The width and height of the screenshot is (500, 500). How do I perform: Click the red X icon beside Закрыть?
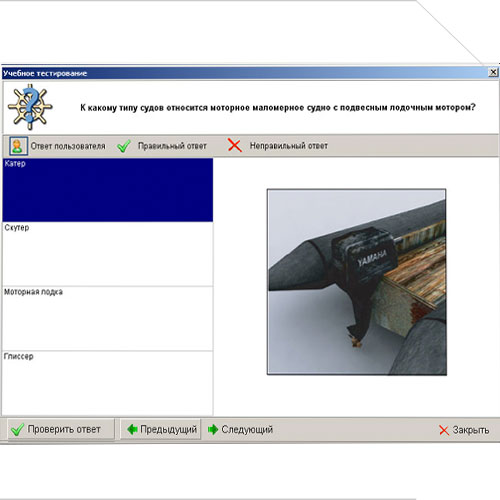(444, 430)
